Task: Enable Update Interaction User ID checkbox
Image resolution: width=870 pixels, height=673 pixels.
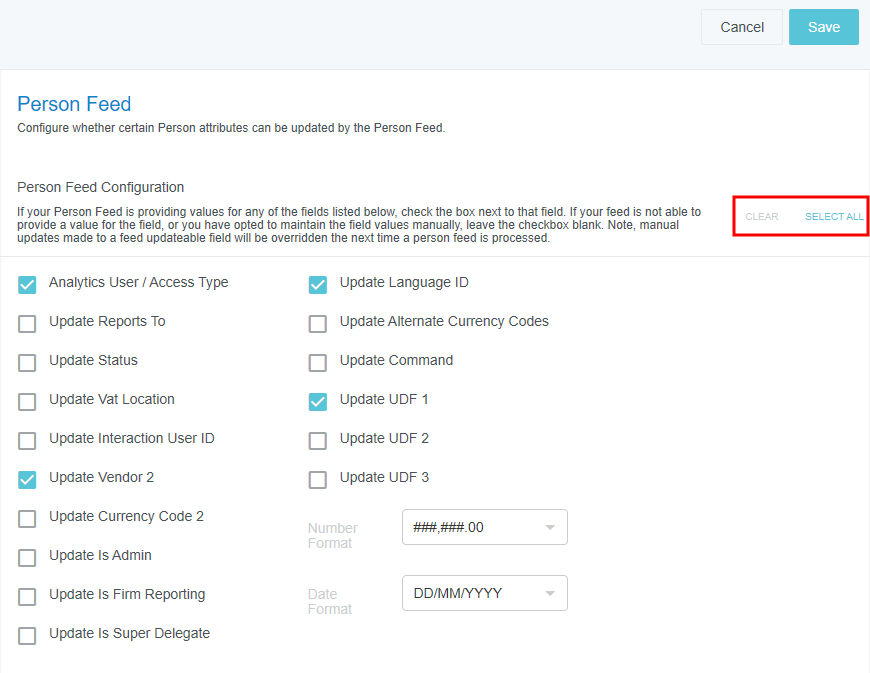Action: 28,441
